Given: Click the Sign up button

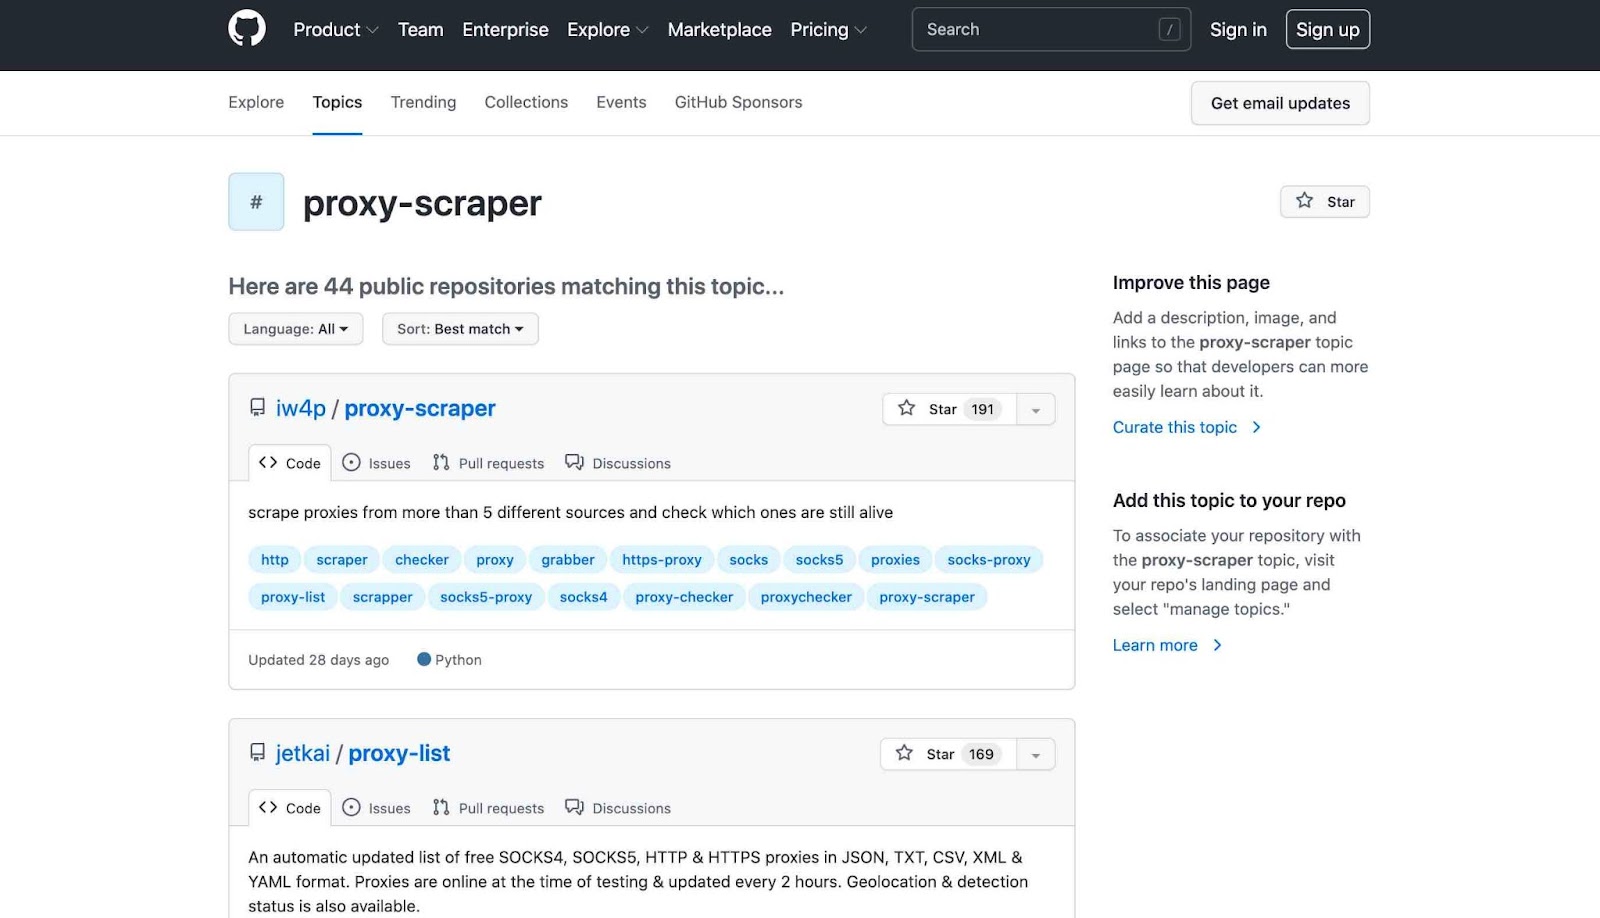Looking at the screenshot, I should point(1328,30).
